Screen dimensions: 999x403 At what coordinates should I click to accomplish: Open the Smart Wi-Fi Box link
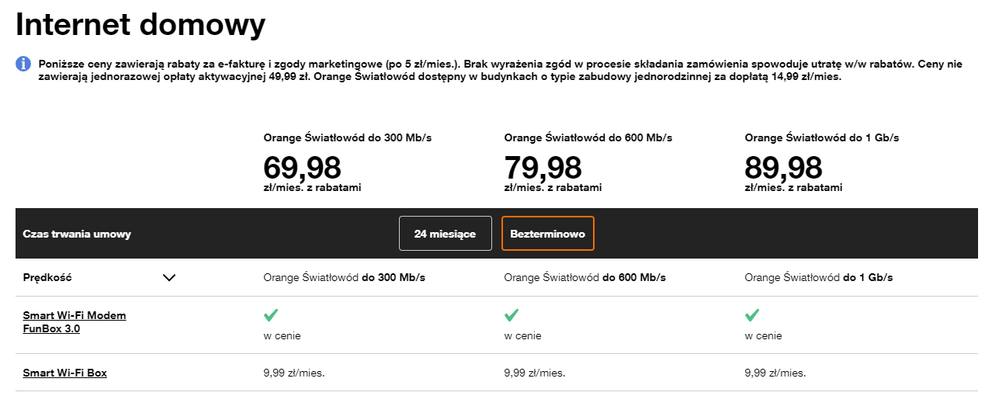(65, 373)
